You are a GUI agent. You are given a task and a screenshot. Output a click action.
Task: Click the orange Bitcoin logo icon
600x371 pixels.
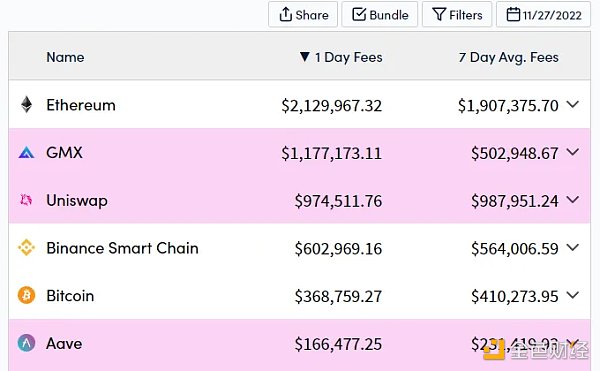point(26,295)
